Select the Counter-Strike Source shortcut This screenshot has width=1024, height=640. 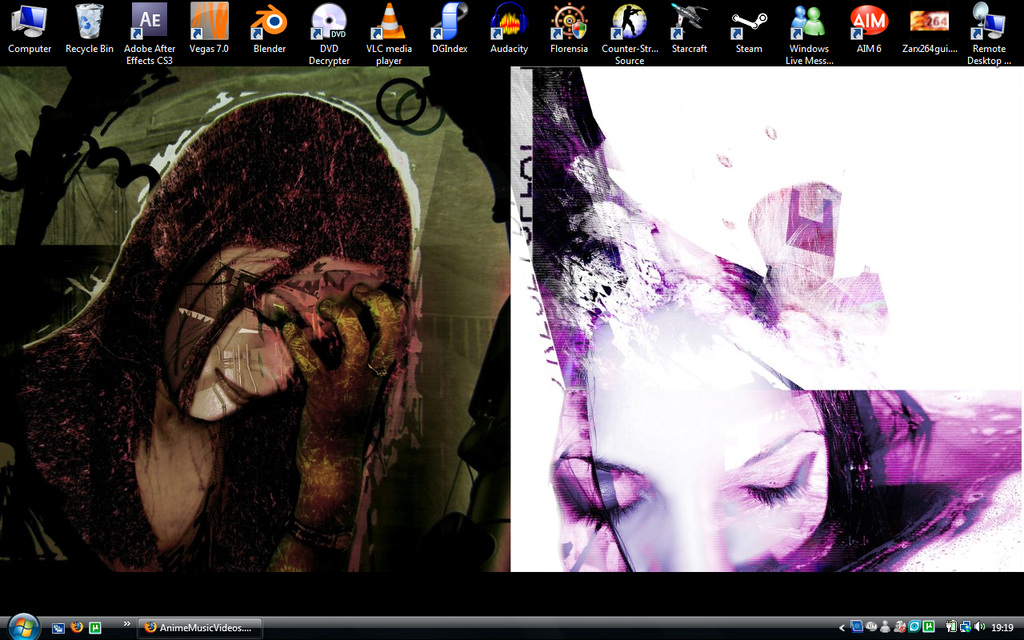[630, 34]
